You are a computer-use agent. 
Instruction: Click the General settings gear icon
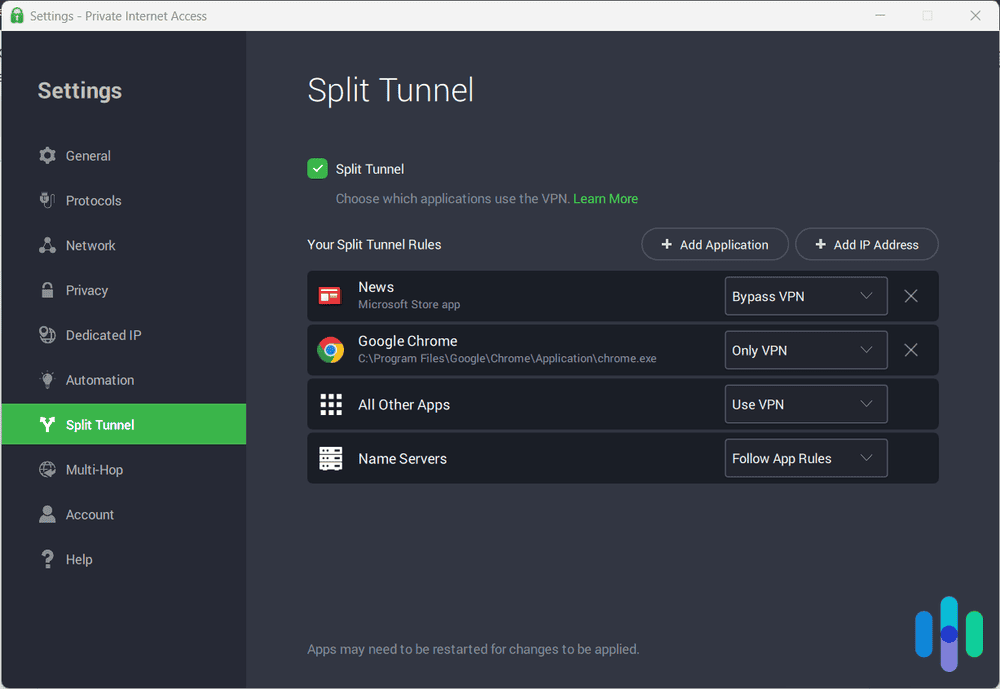click(46, 155)
